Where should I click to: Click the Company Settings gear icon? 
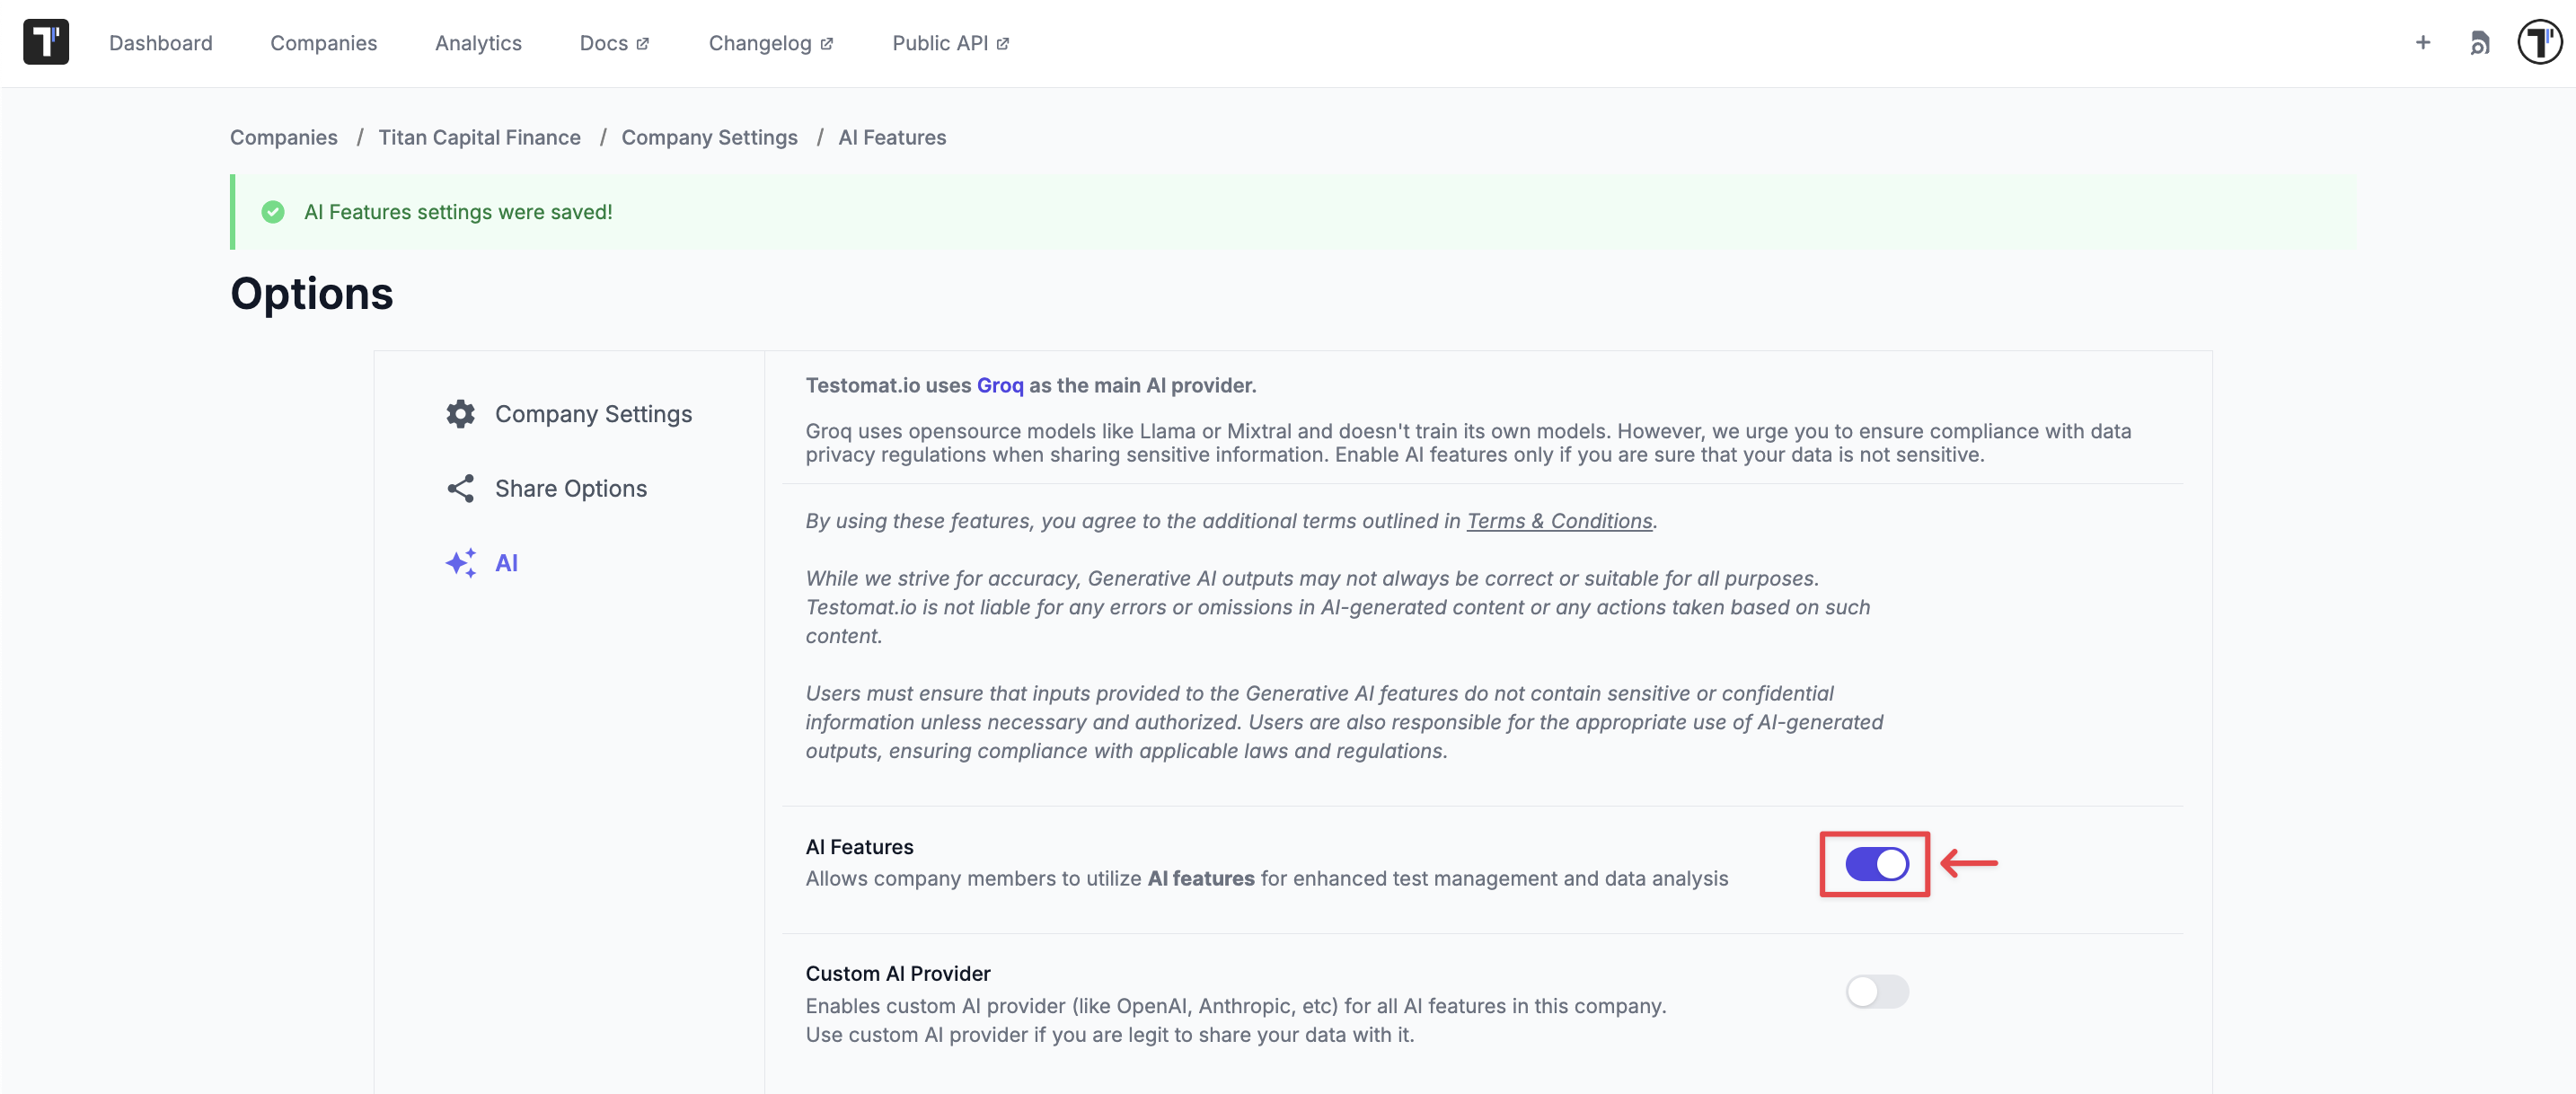point(460,414)
